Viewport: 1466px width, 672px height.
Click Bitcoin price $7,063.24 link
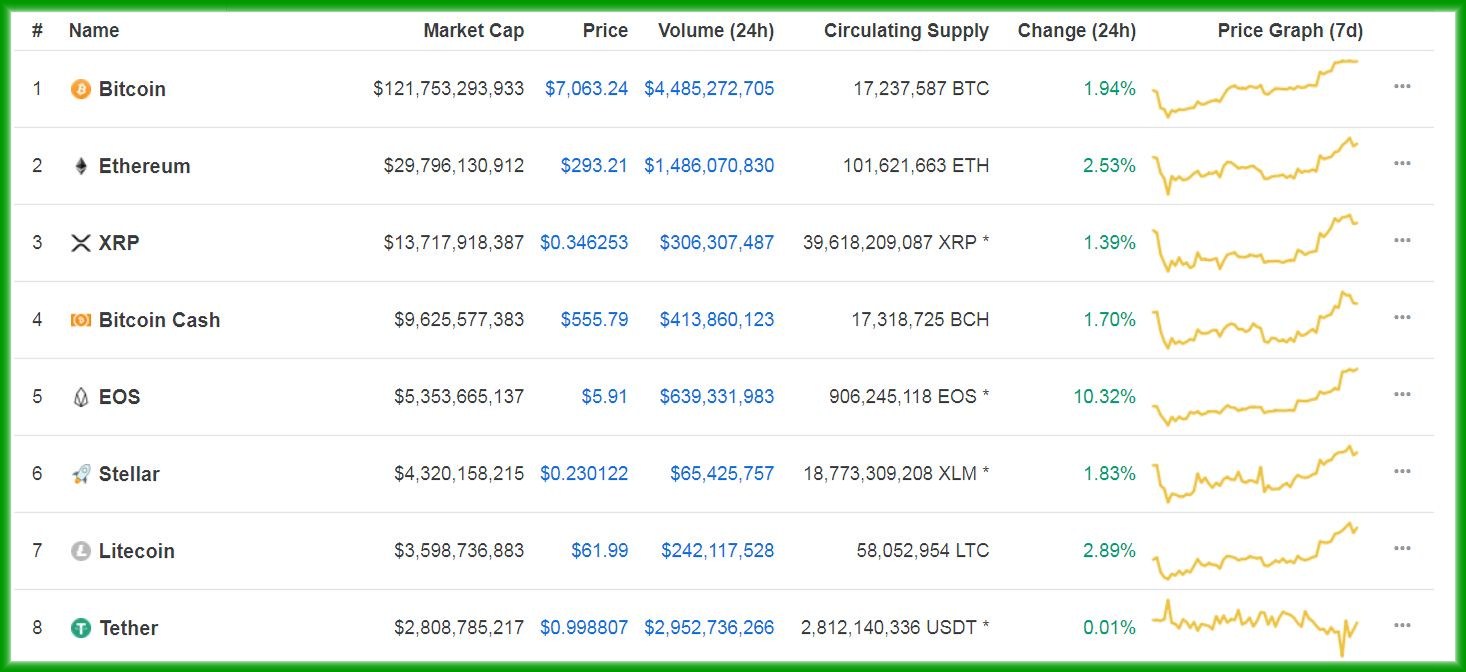tap(586, 89)
